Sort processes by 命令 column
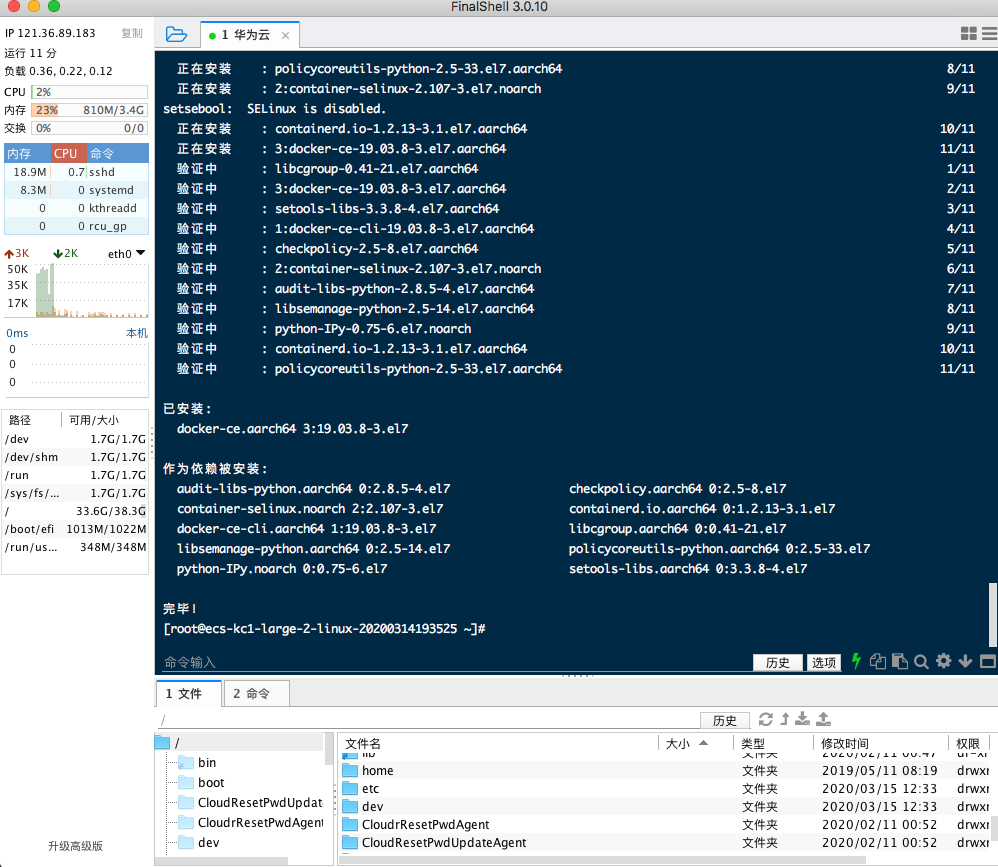Screen dimensions: 998x867 [x=118, y=153]
